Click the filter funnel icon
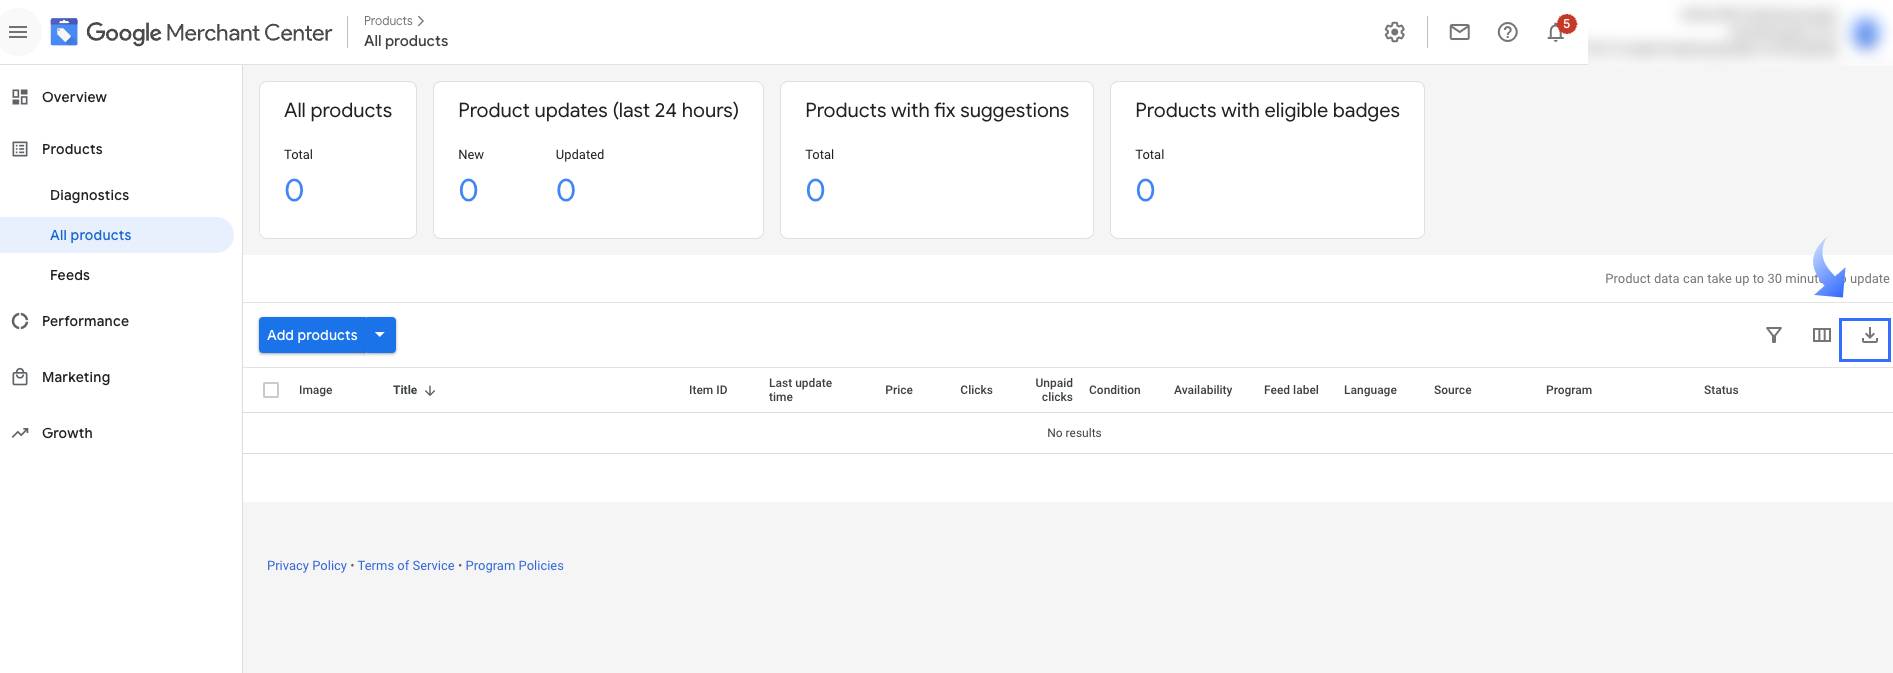 point(1773,335)
